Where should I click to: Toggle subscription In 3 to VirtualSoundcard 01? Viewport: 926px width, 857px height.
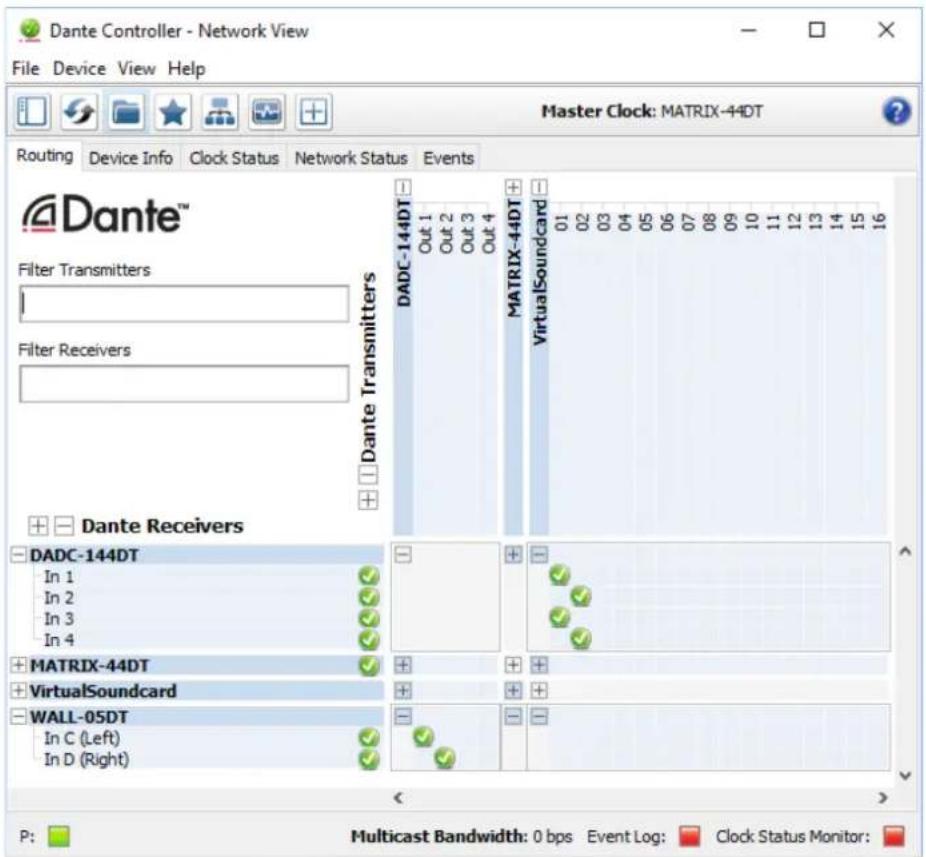tap(559, 617)
